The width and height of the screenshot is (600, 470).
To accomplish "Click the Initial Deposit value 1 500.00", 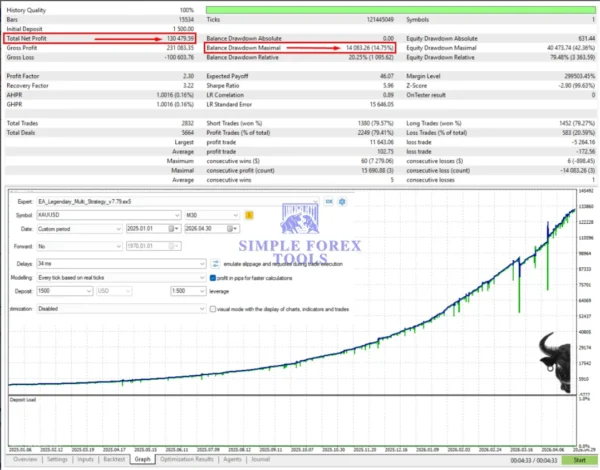I will tap(183, 29).
